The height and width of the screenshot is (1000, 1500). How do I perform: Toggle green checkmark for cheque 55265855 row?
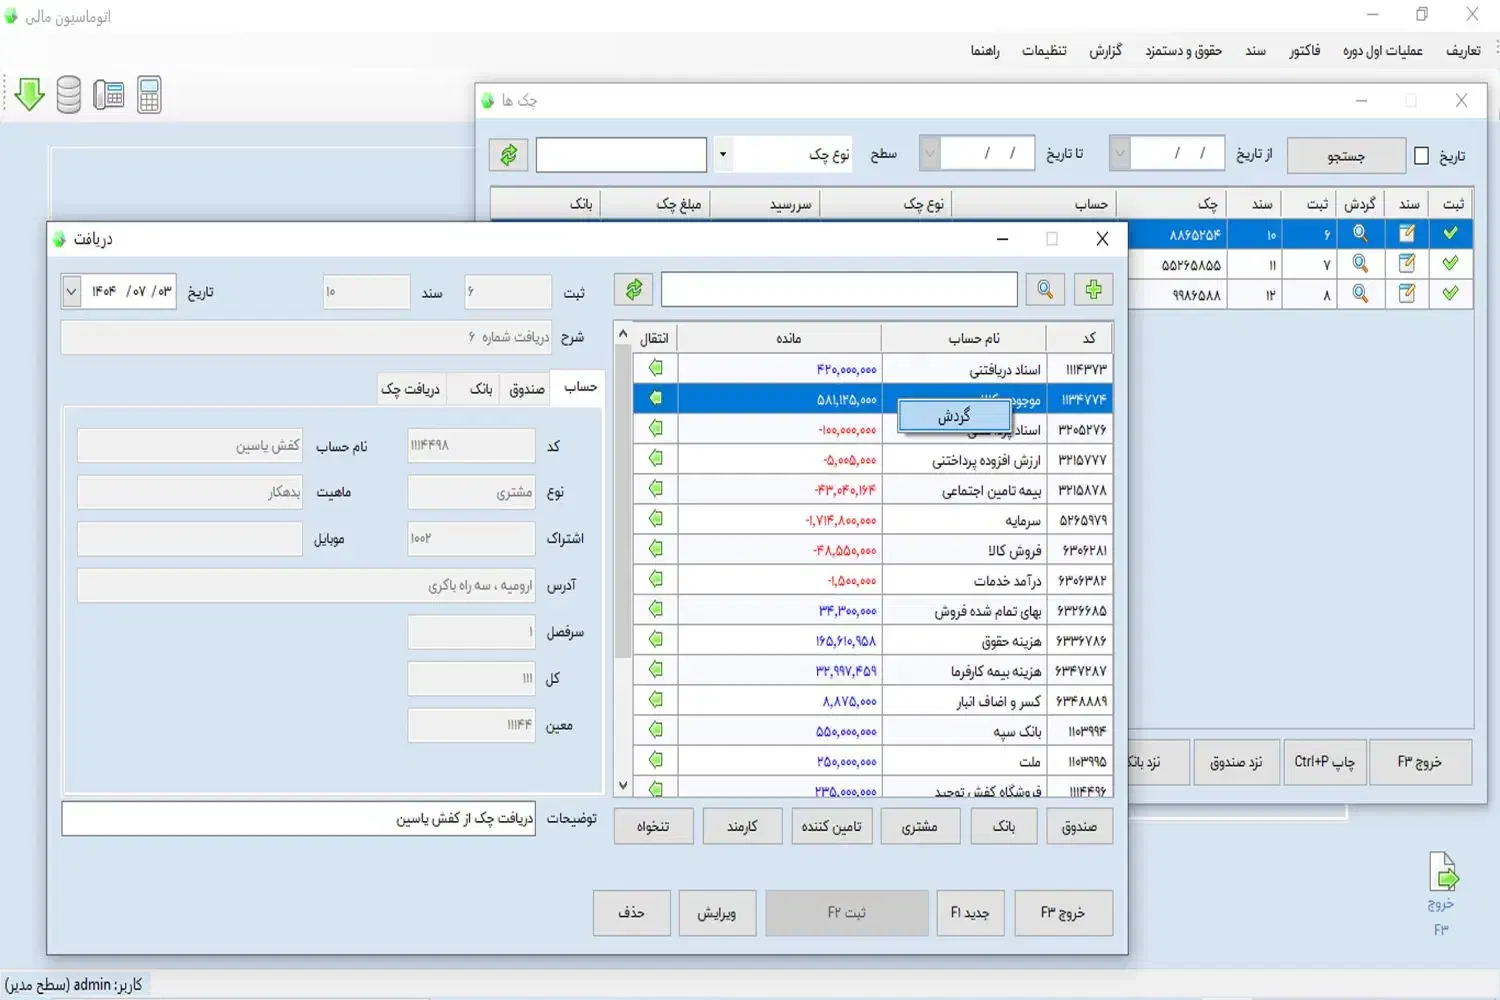tap(1450, 264)
